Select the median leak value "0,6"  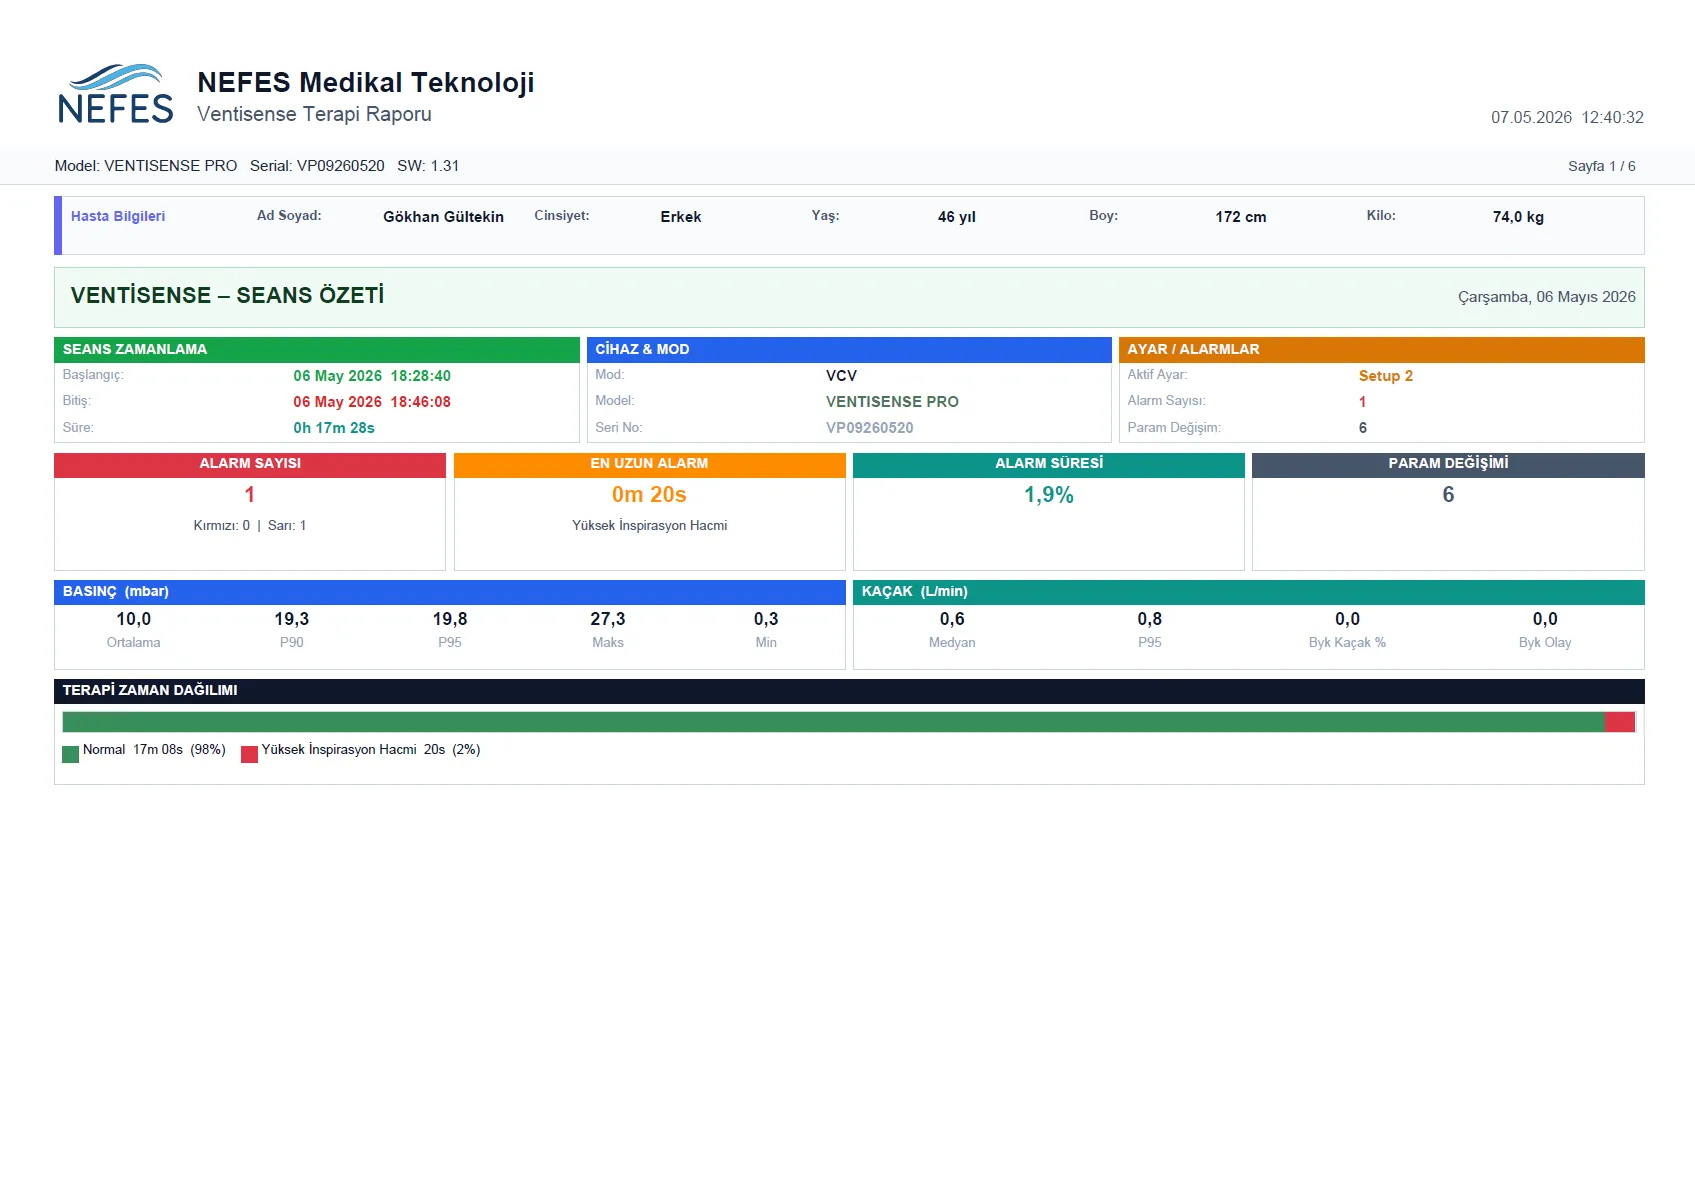coord(952,620)
